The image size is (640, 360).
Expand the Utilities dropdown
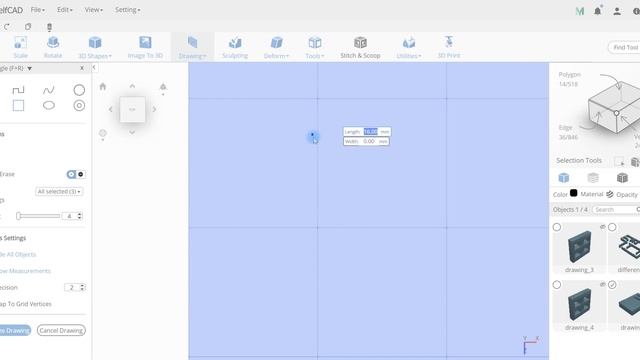pyautogui.click(x=409, y=47)
